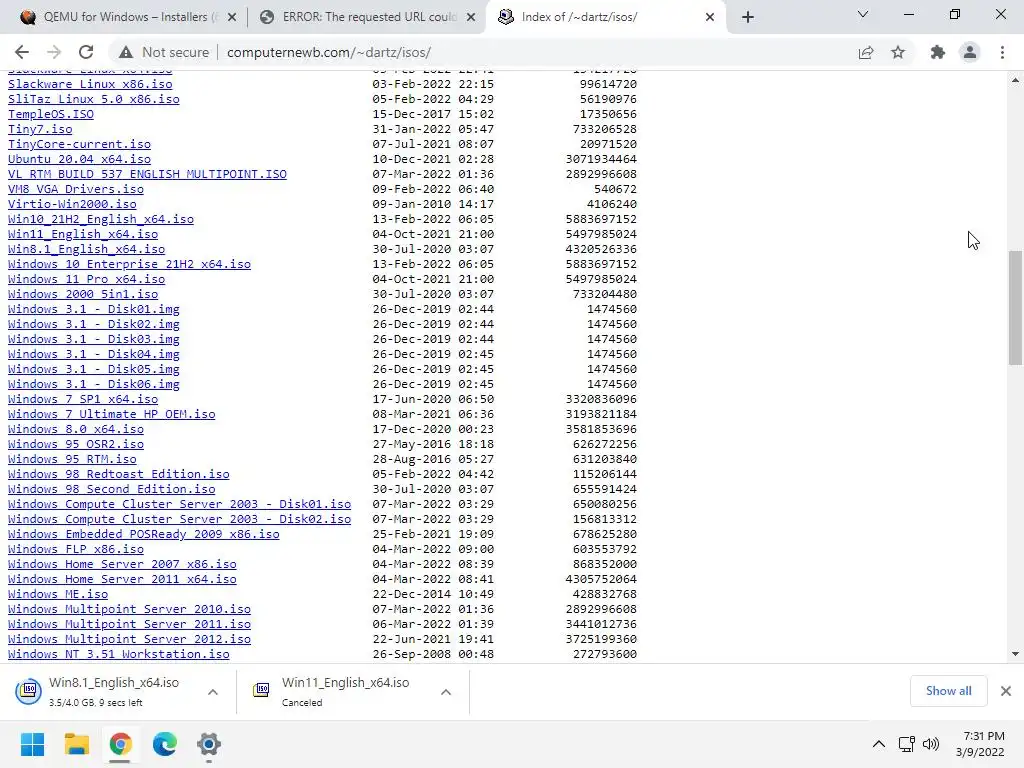Click Windows_Home_Server_2011_x64.iso link
Image resolution: width=1024 pixels, height=768 pixels.
point(122,579)
